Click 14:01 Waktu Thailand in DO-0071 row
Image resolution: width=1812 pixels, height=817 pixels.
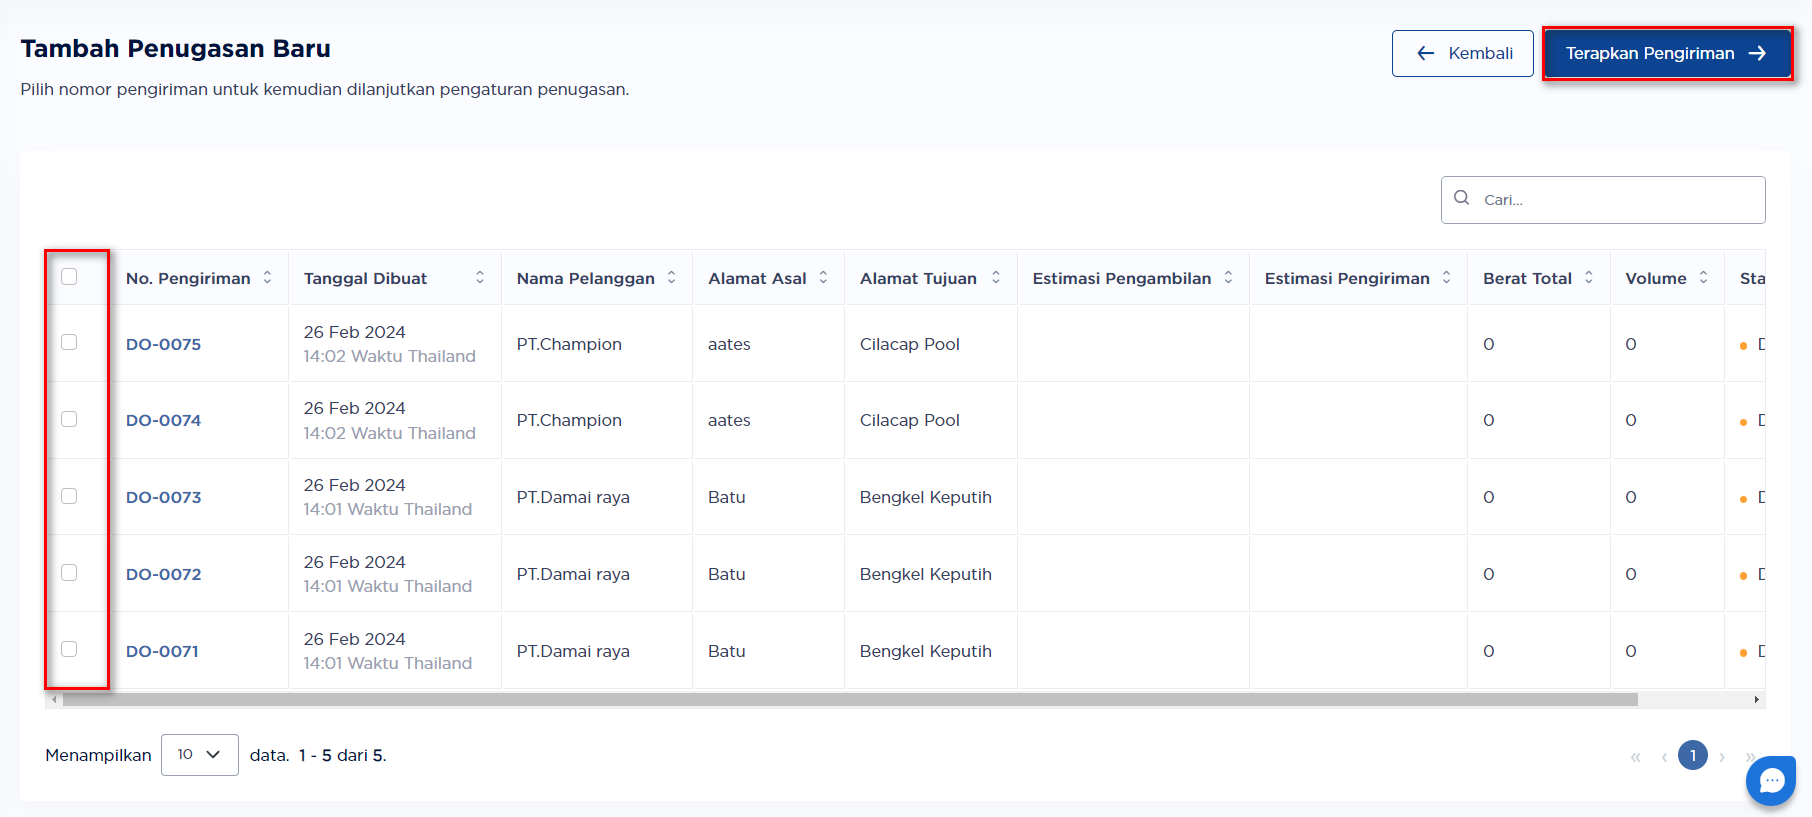pyautogui.click(x=388, y=663)
